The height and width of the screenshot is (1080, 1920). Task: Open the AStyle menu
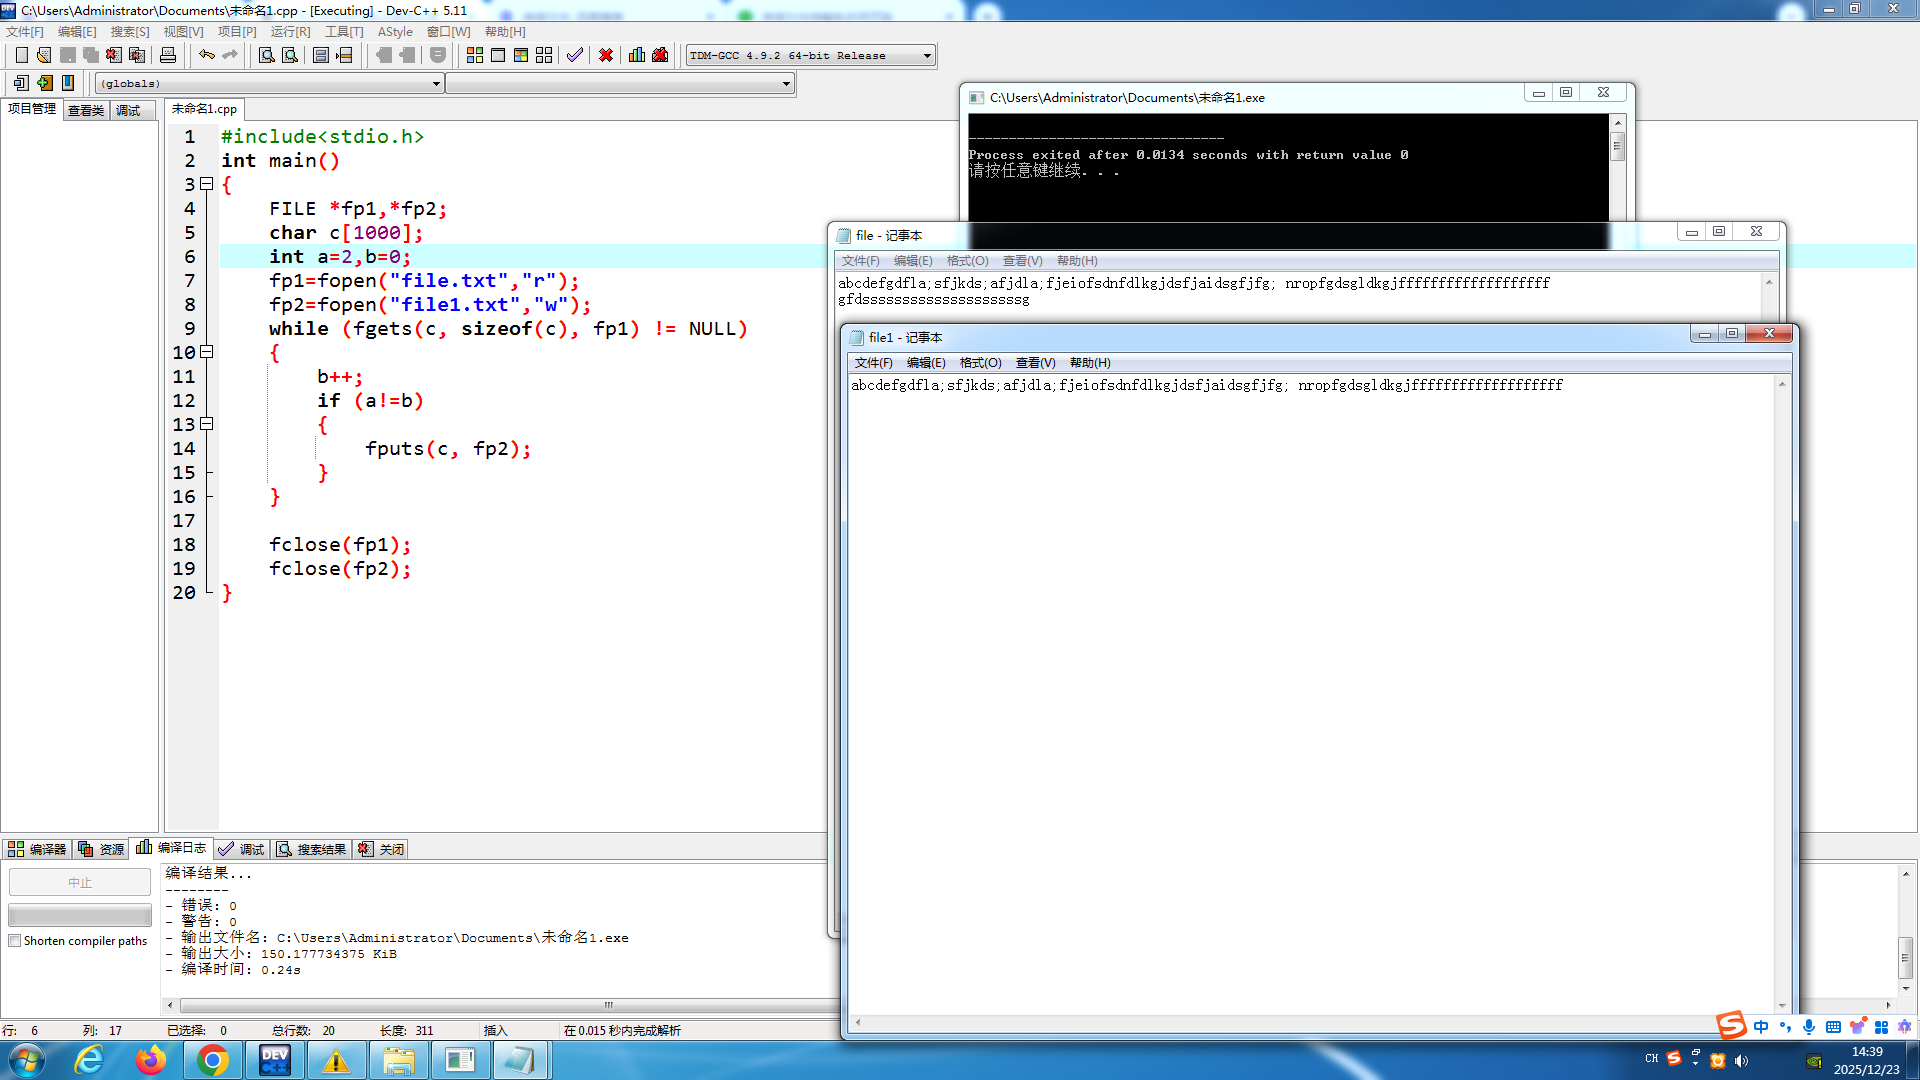394,32
